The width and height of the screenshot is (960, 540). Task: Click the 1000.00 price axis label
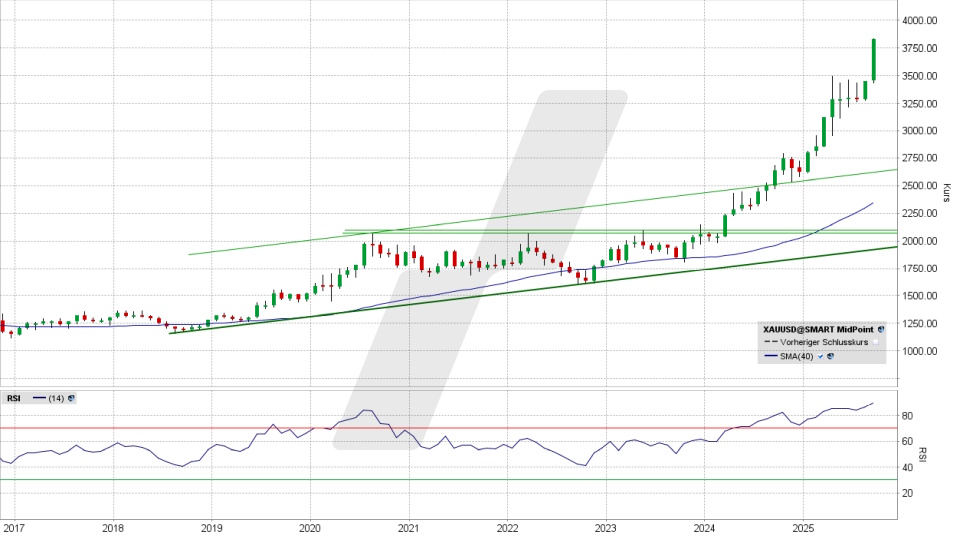tap(918, 351)
